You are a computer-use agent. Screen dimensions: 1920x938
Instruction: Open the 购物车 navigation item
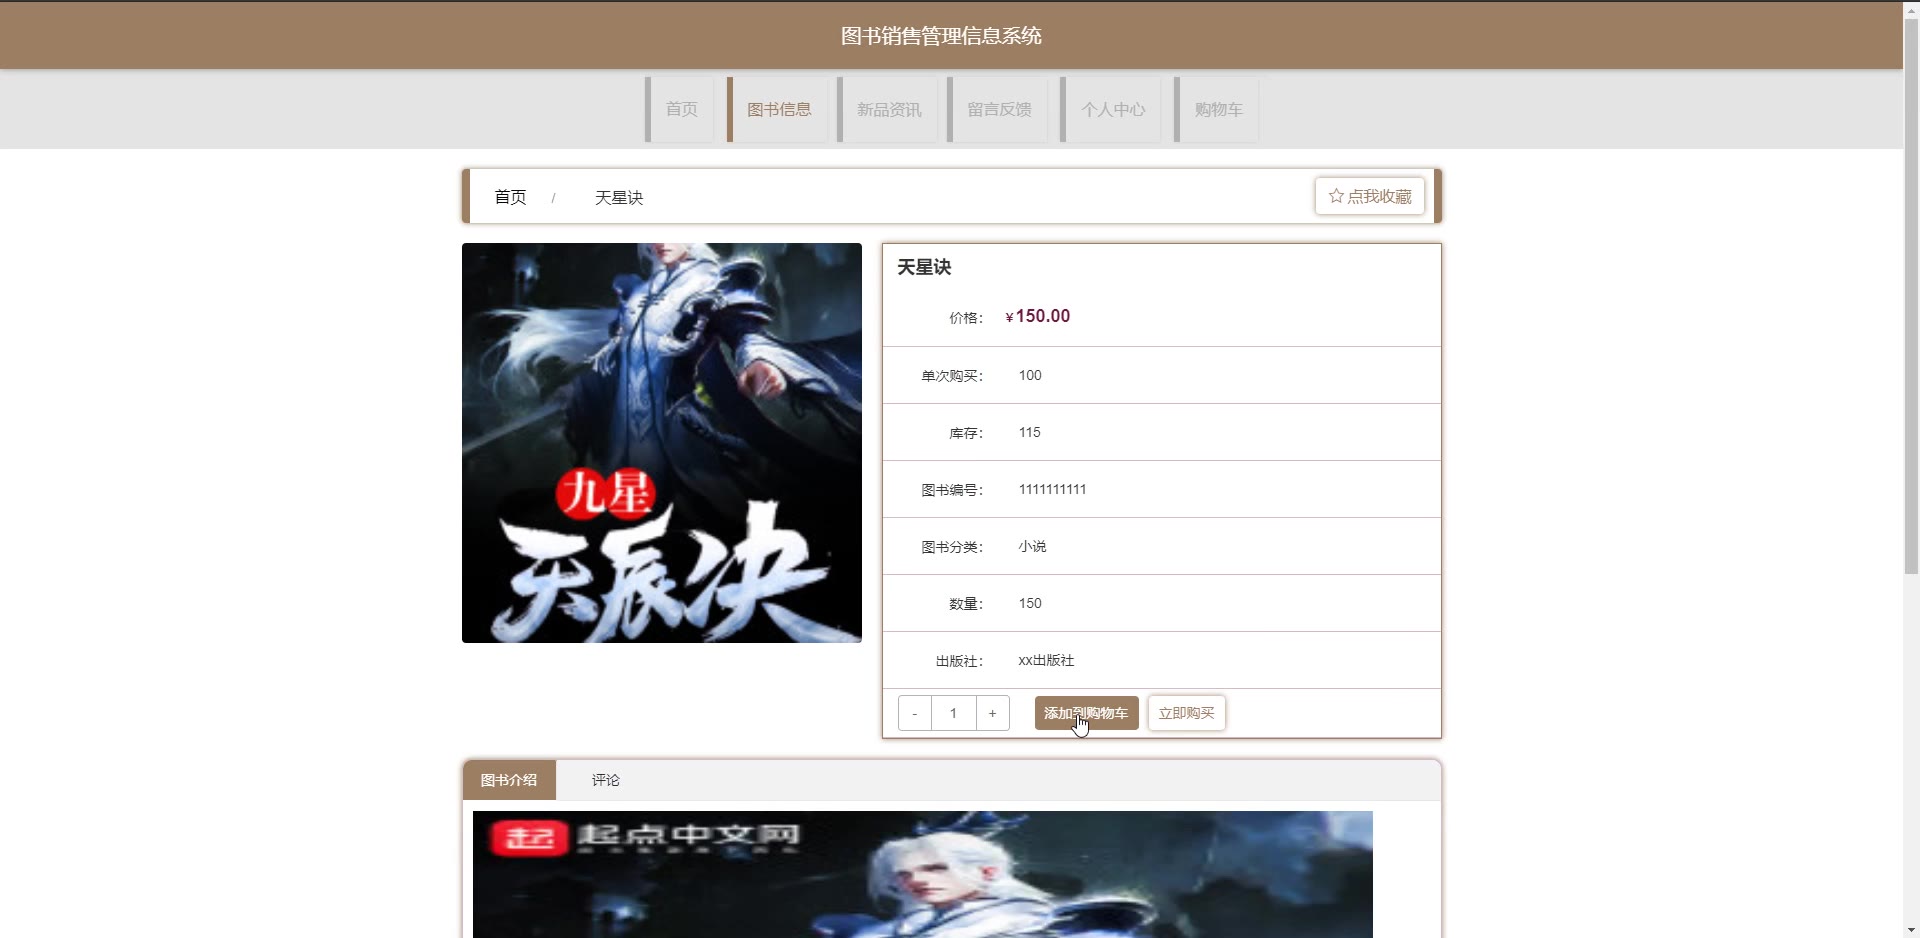pos(1218,109)
